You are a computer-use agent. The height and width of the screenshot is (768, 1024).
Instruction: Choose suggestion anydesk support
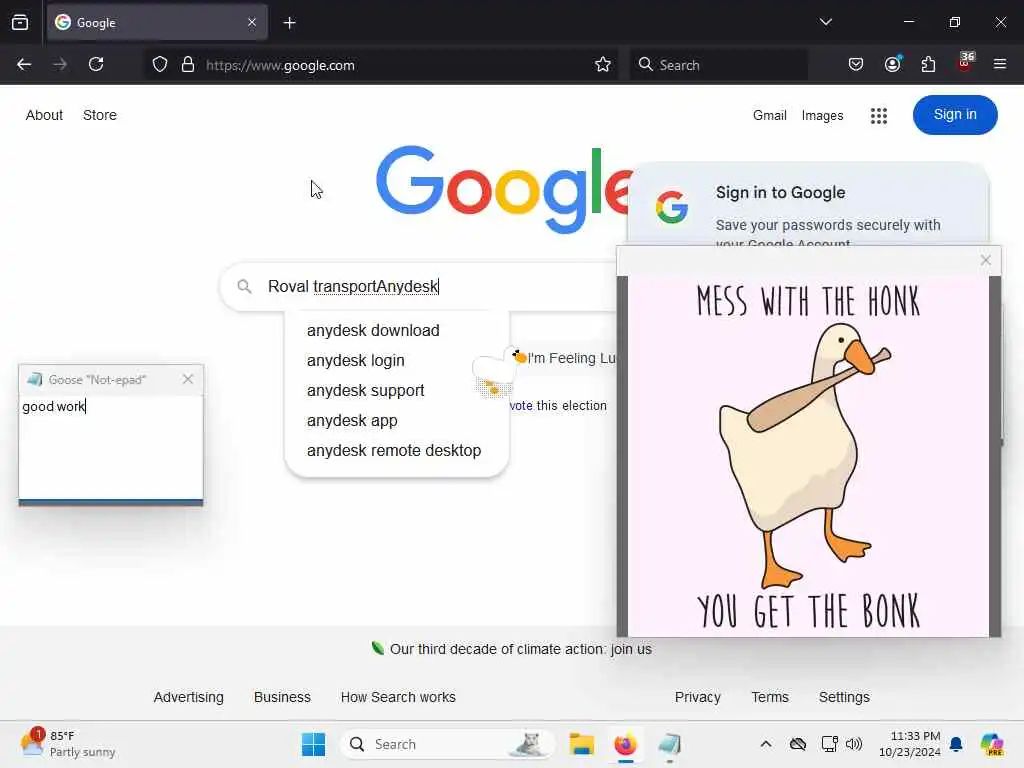[366, 391]
